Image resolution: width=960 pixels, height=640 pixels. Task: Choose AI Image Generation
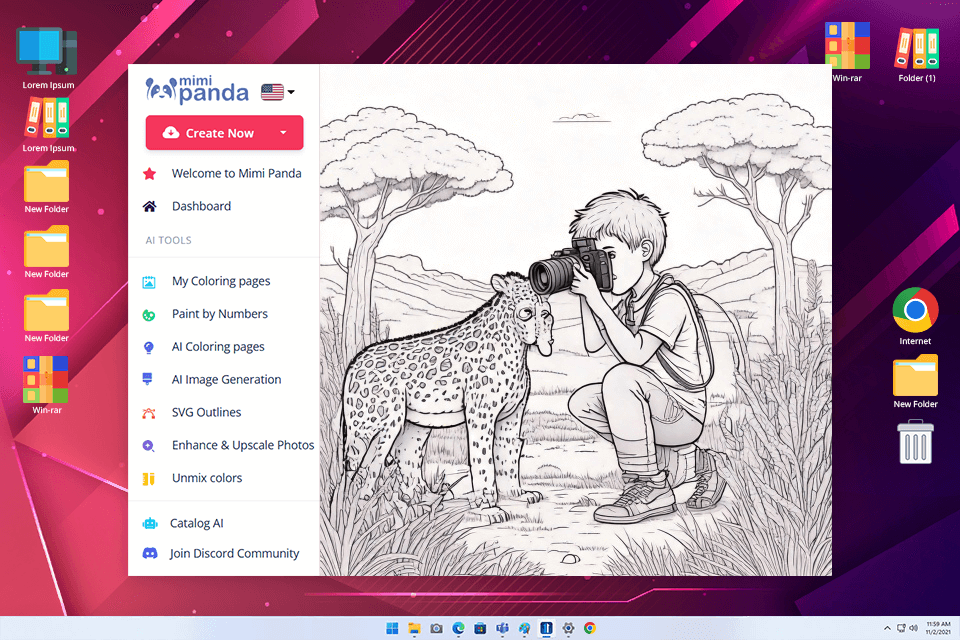(x=226, y=380)
